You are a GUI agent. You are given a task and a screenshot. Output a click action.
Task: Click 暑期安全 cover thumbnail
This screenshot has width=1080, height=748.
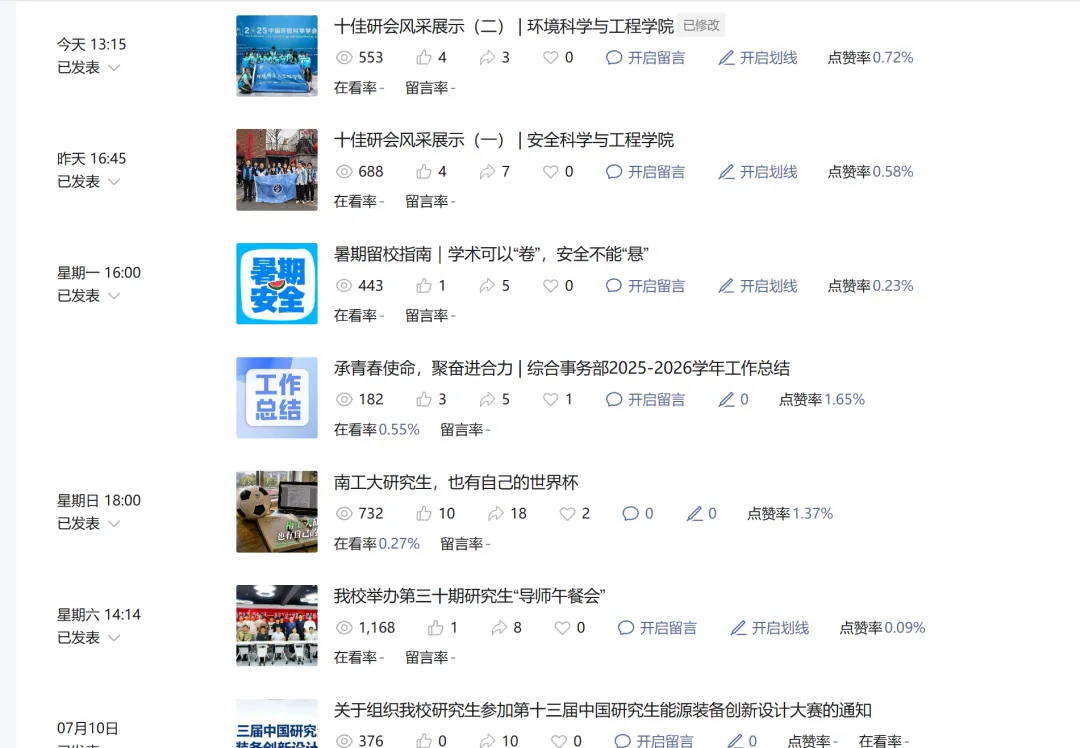[277, 284]
